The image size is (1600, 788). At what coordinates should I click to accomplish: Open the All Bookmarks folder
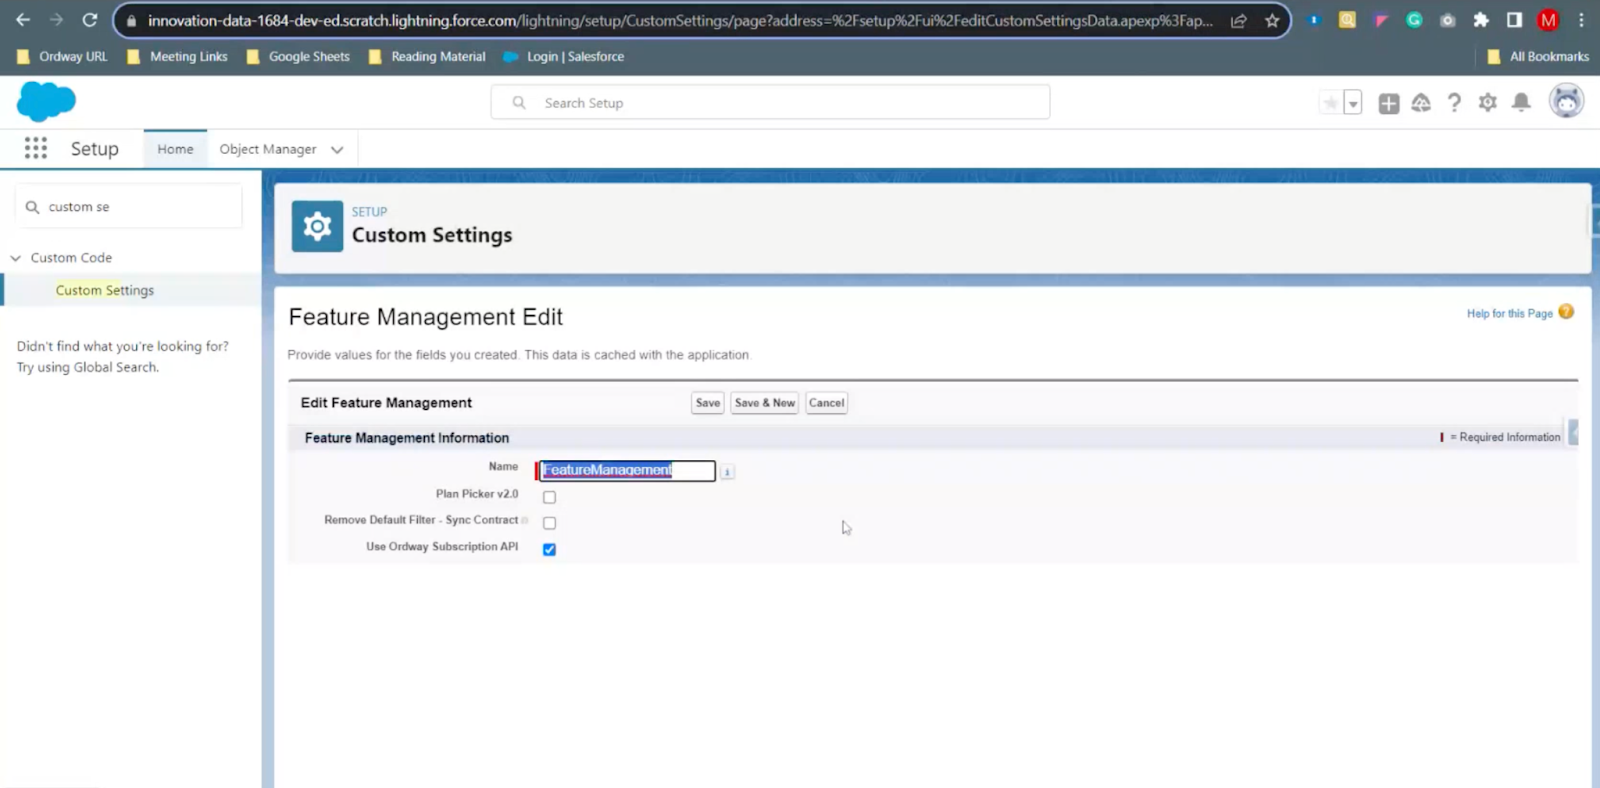click(1538, 57)
